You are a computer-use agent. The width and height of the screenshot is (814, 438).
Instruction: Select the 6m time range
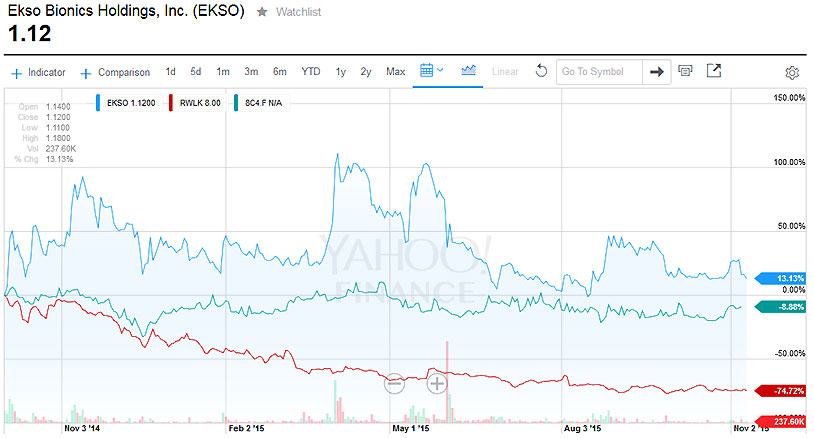(280, 72)
